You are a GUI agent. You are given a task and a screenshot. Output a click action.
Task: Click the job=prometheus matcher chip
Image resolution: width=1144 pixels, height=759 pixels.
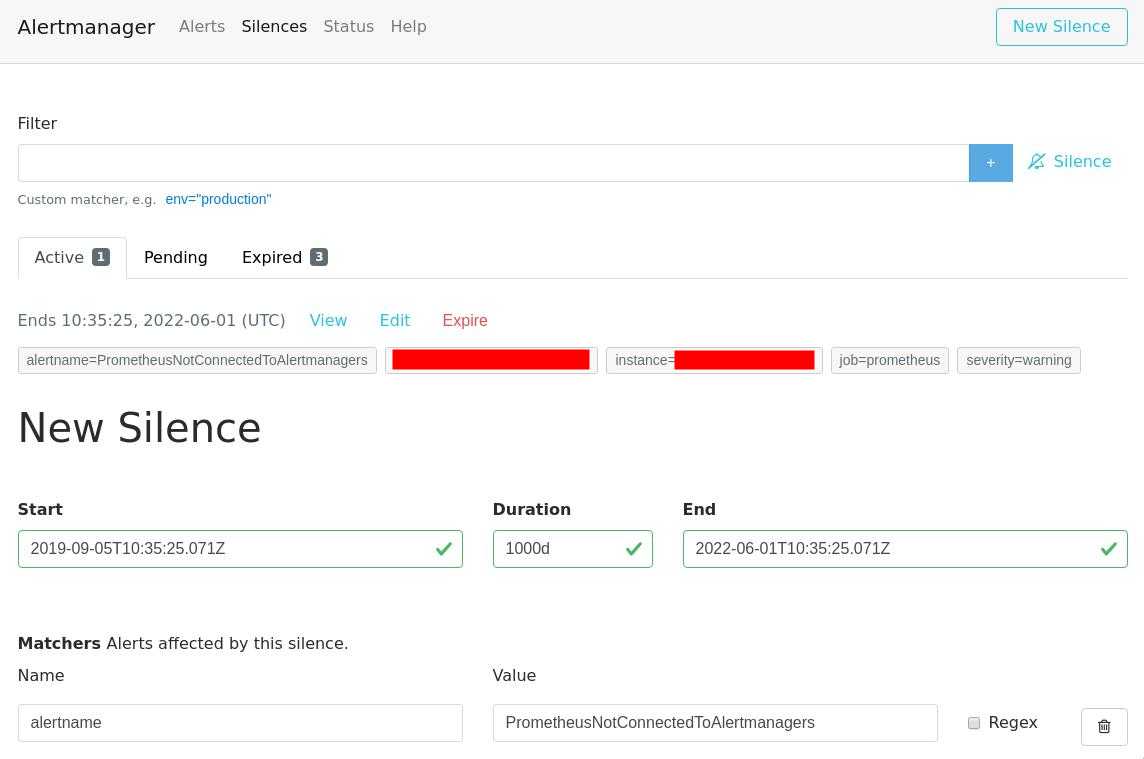889,360
